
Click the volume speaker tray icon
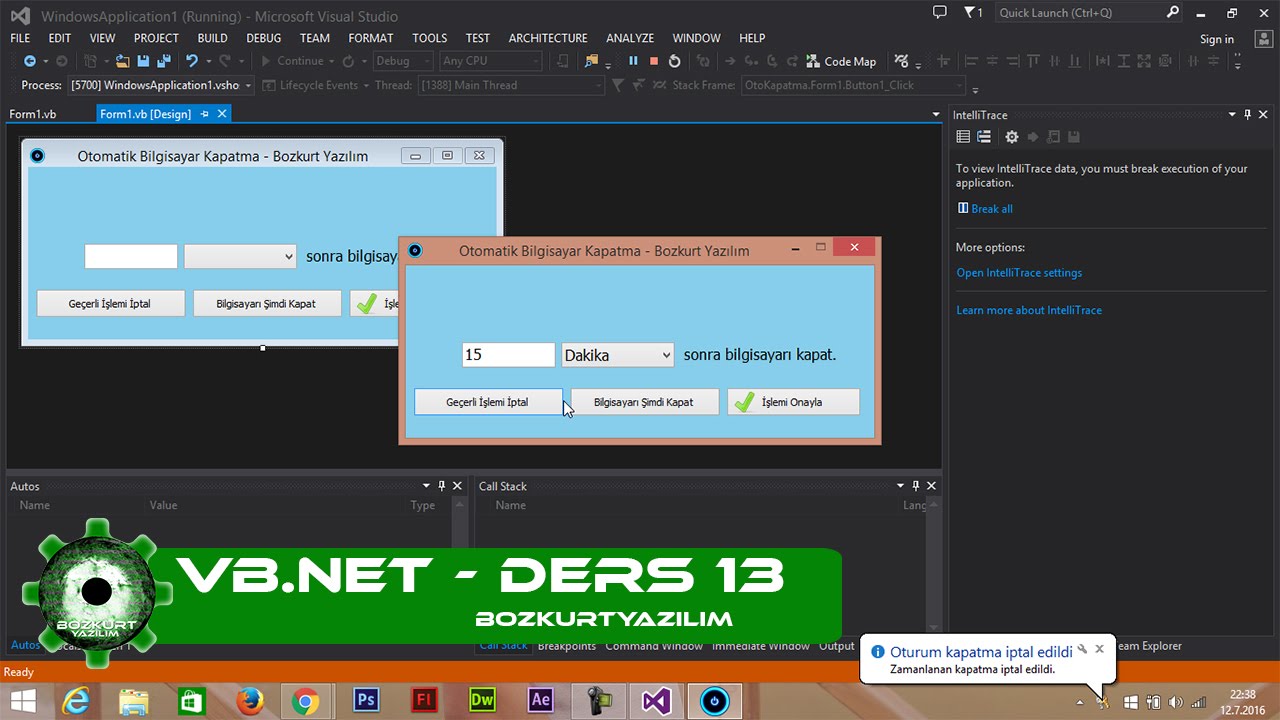click(x=1175, y=702)
